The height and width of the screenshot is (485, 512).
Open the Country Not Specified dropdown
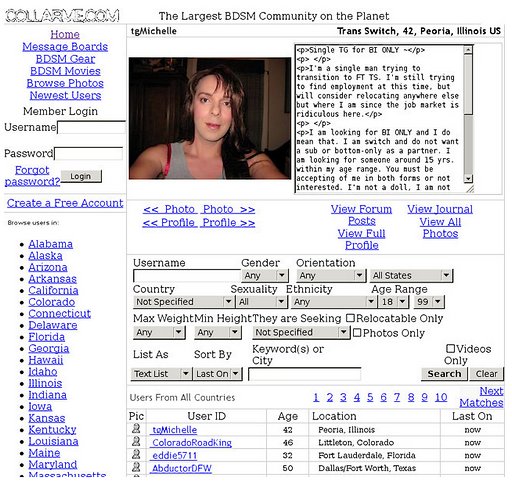point(183,302)
